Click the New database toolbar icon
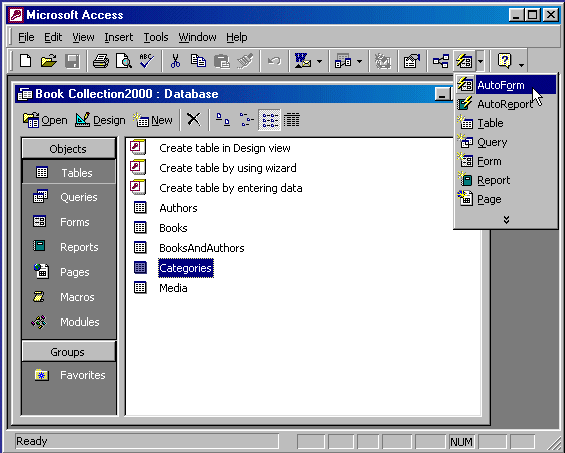The width and height of the screenshot is (565, 453). point(25,61)
